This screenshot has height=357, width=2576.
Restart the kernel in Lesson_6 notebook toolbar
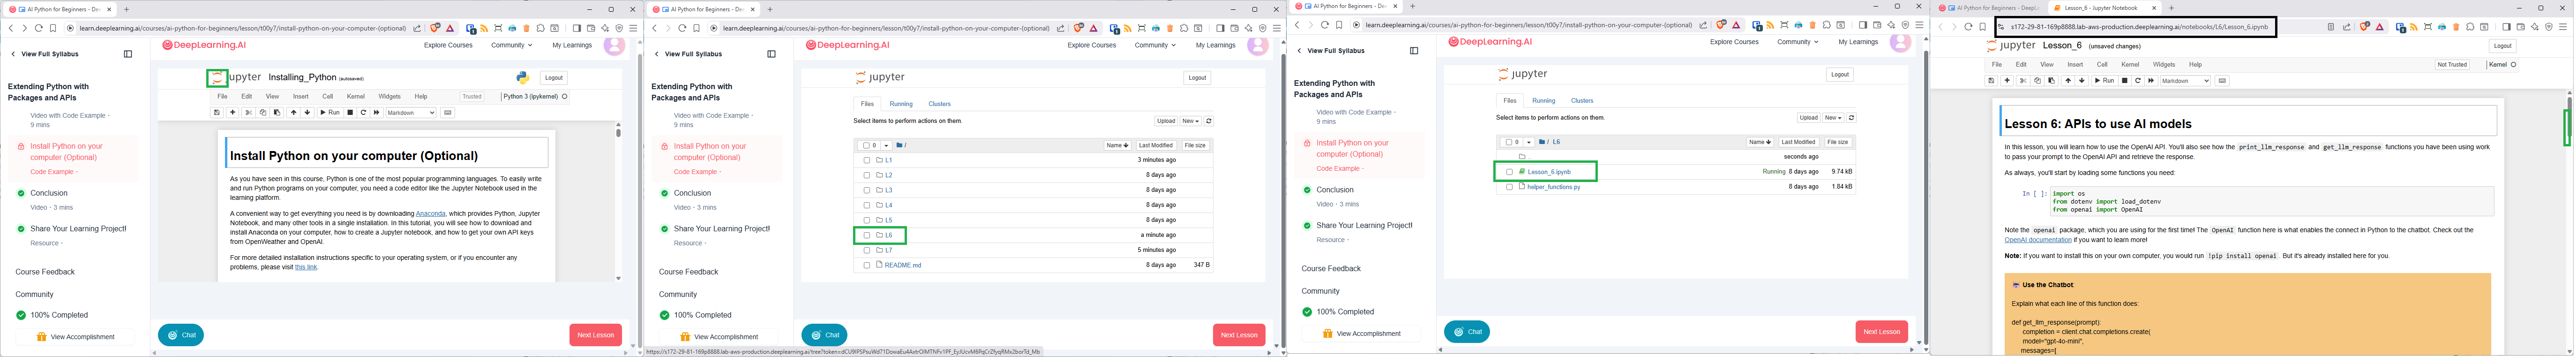[2138, 81]
